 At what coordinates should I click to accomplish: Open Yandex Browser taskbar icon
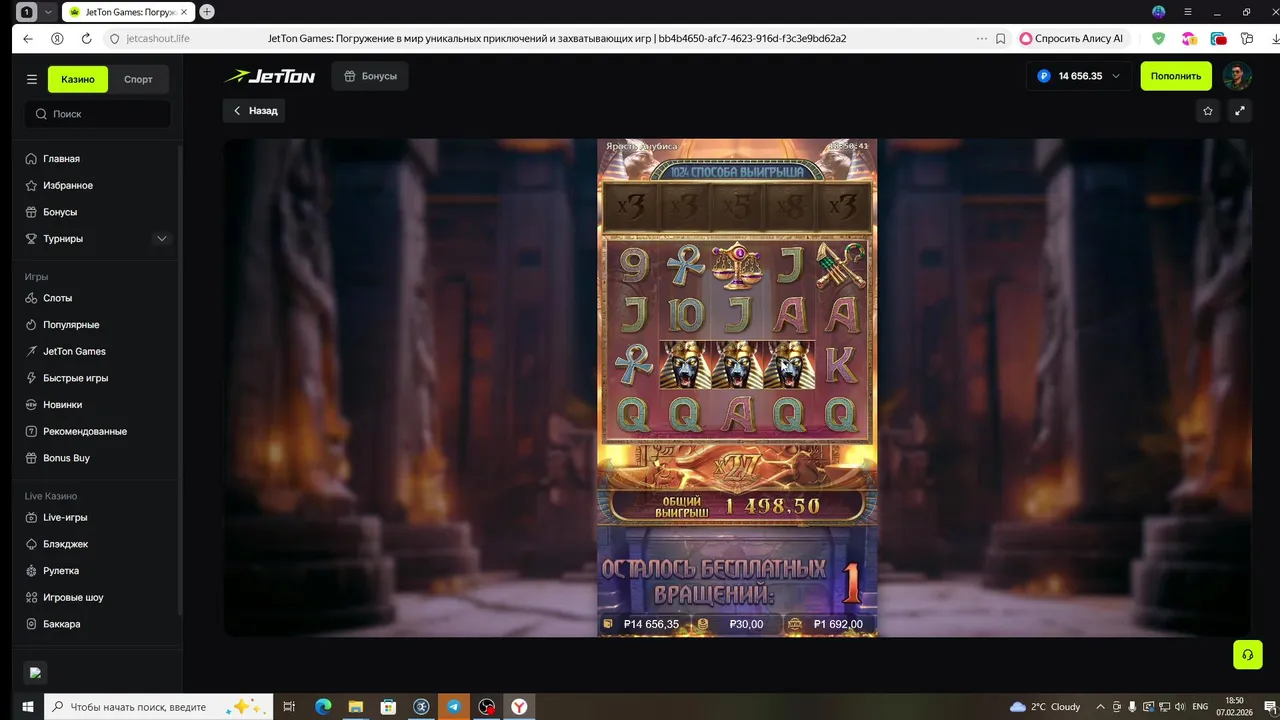pos(519,706)
